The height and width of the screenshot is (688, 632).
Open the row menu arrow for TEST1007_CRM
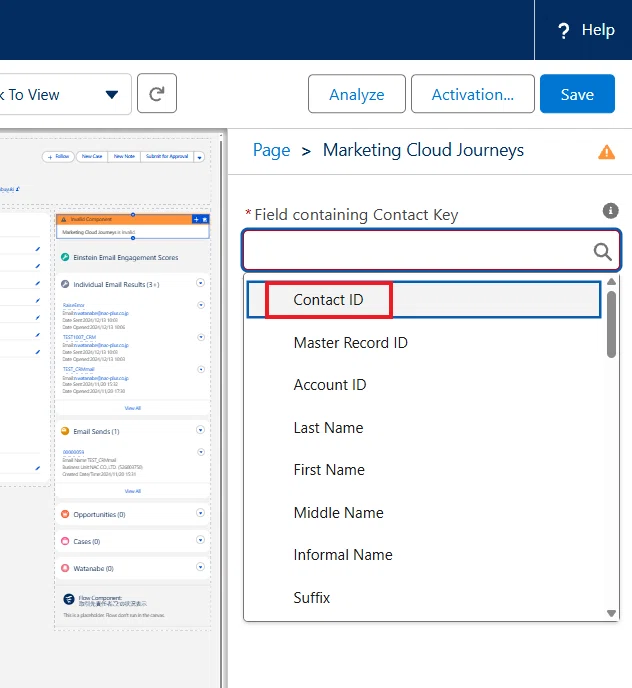click(x=201, y=337)
